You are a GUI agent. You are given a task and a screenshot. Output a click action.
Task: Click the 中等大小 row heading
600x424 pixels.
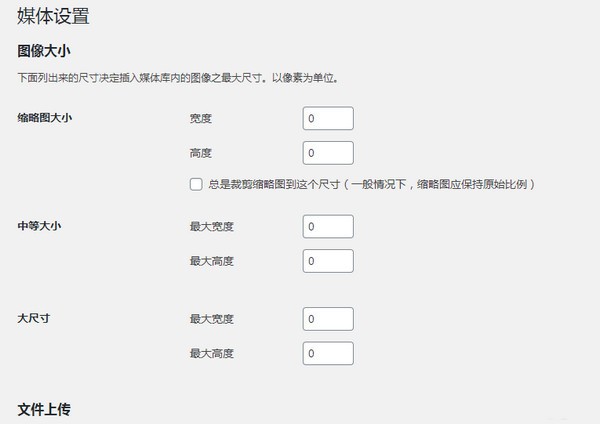click(x=39, y=226)
